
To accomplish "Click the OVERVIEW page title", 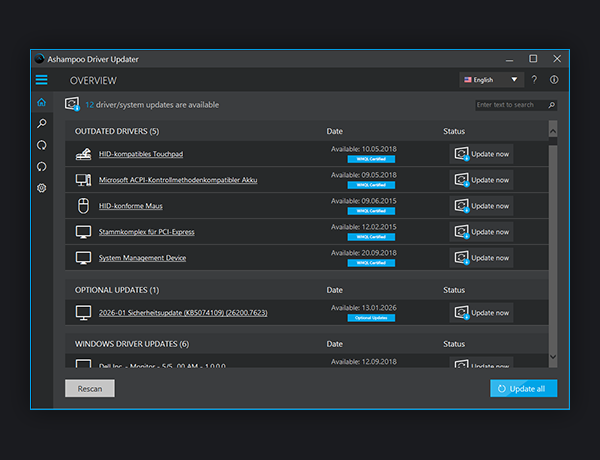I will click(x=93, y=80).
